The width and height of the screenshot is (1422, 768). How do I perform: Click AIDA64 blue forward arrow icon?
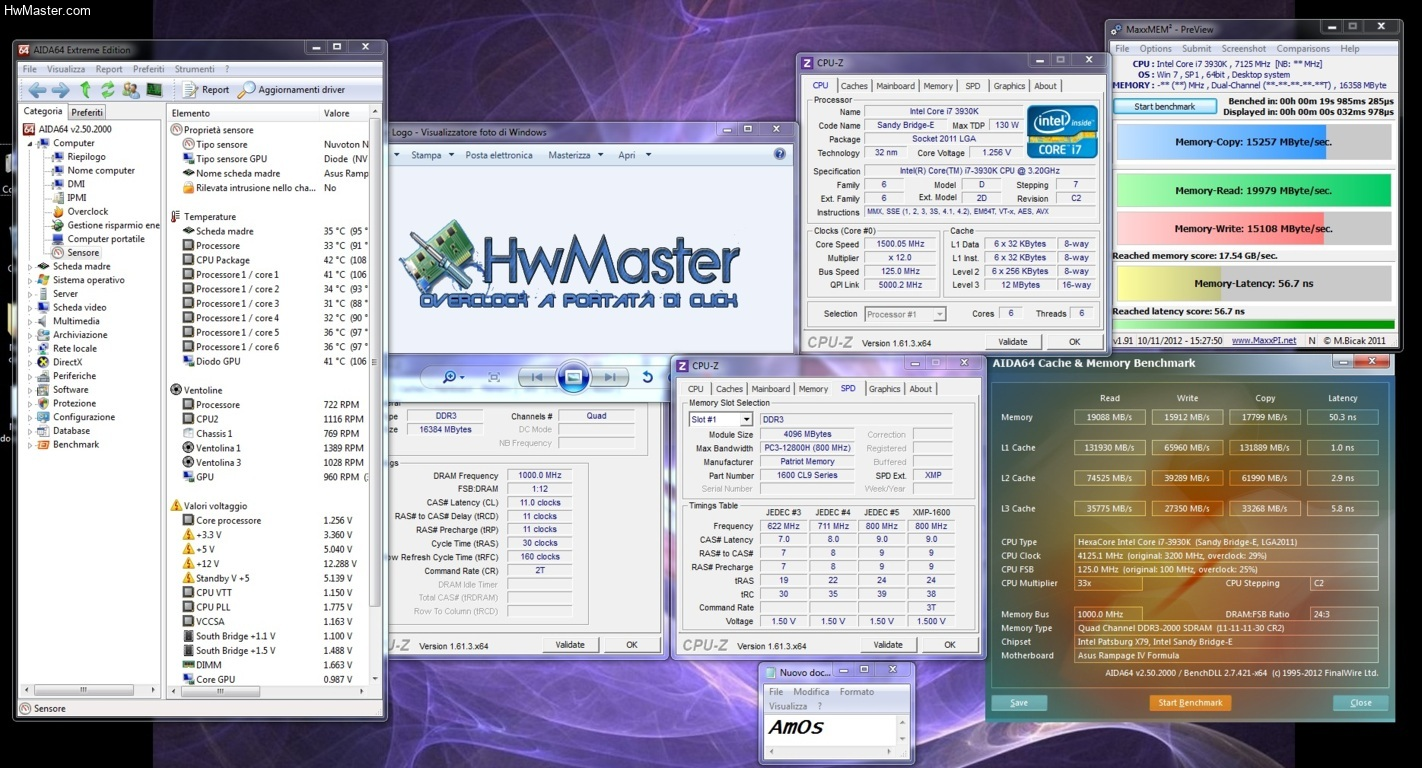[x=60, y=90]
